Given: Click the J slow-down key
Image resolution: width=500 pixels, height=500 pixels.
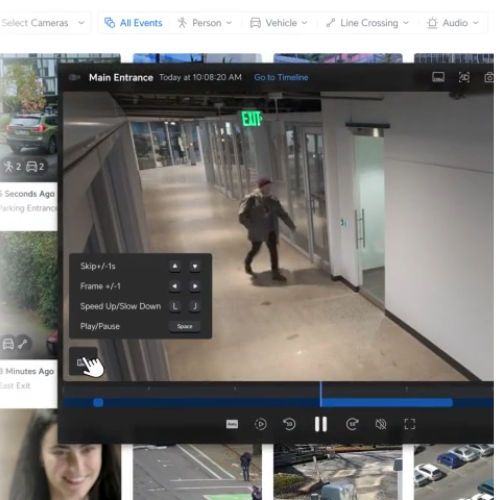Looking at the screenshot, I should pyautogui.click(x=195, y=306).
